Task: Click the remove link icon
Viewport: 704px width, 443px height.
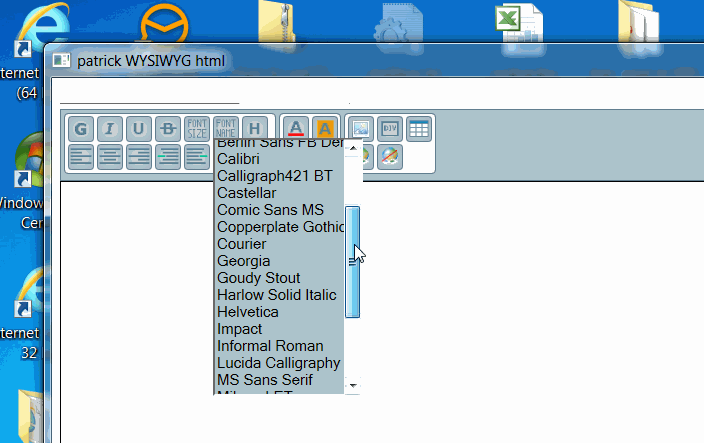Action: tap(390, 157)
